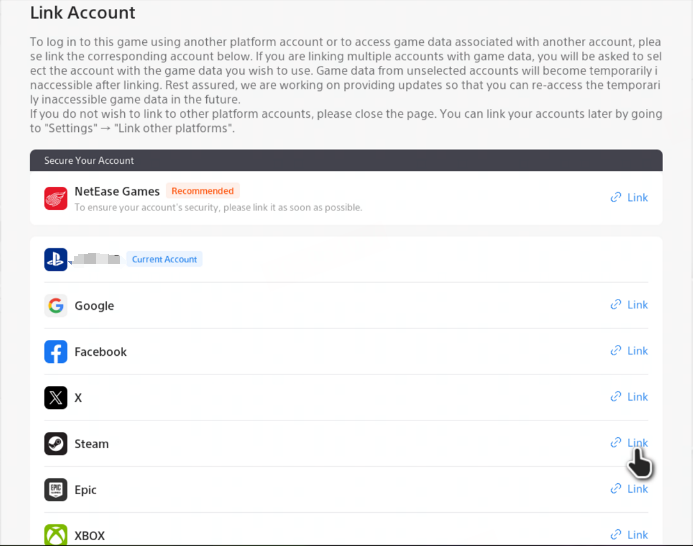Link your Epic account
The height and width of the screenshot is (546, 693).
pos(629,489)
